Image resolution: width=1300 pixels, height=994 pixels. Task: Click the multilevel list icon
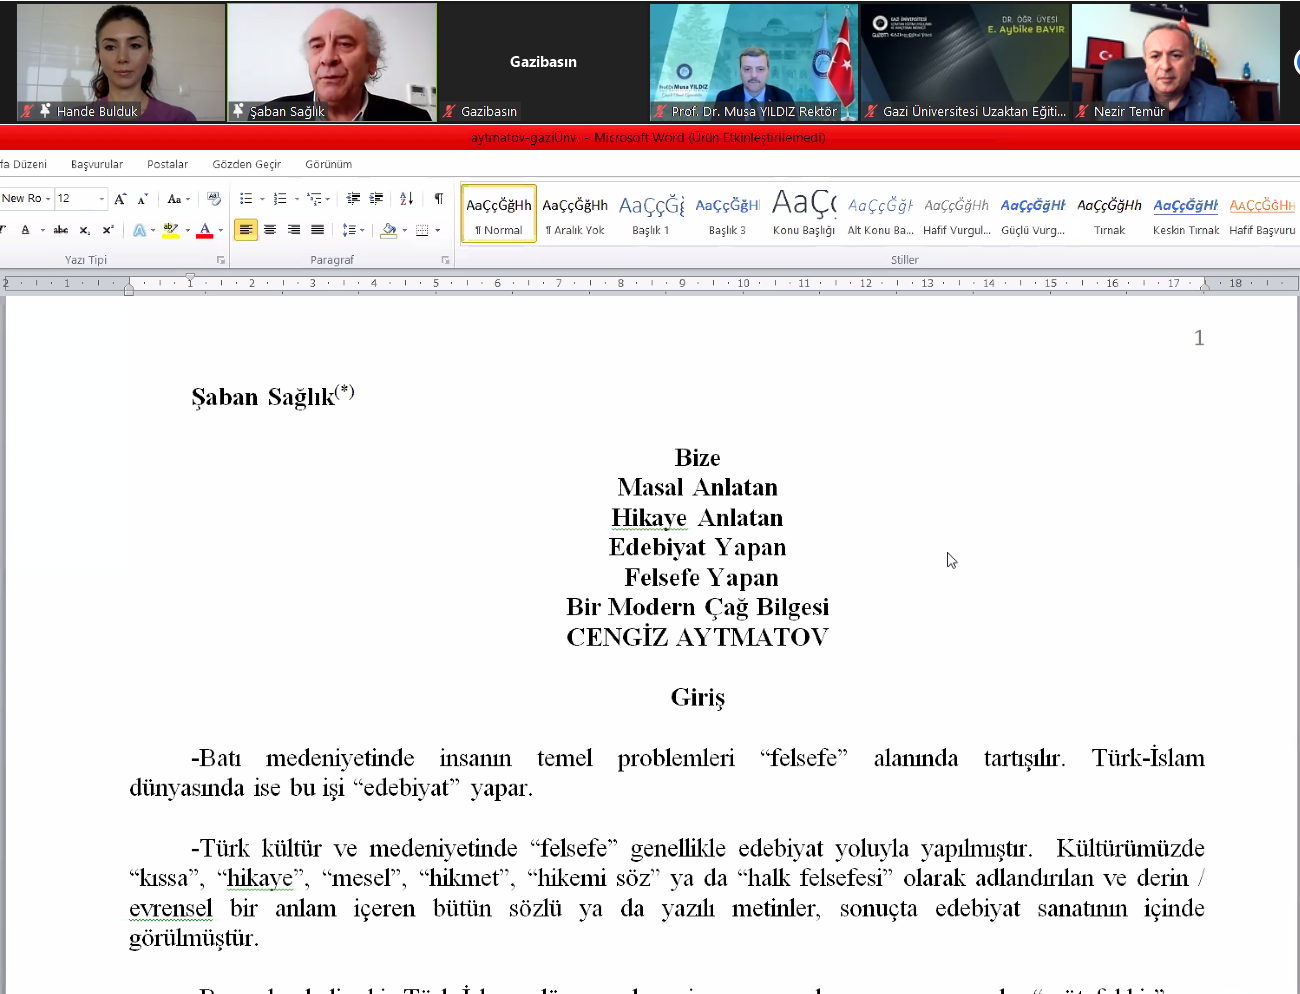pyautogui.click(x=314, y=199)
